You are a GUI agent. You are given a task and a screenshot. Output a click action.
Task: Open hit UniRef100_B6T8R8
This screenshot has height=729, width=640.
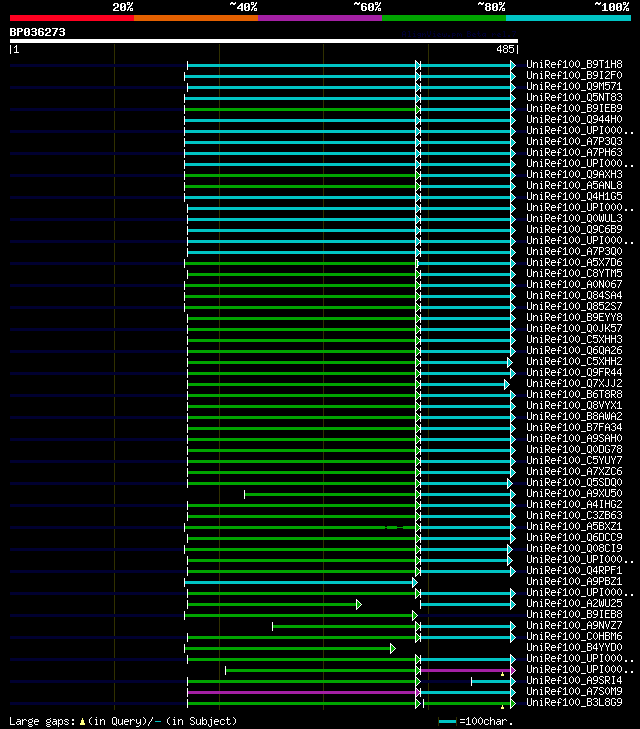(x=574, y=394)
